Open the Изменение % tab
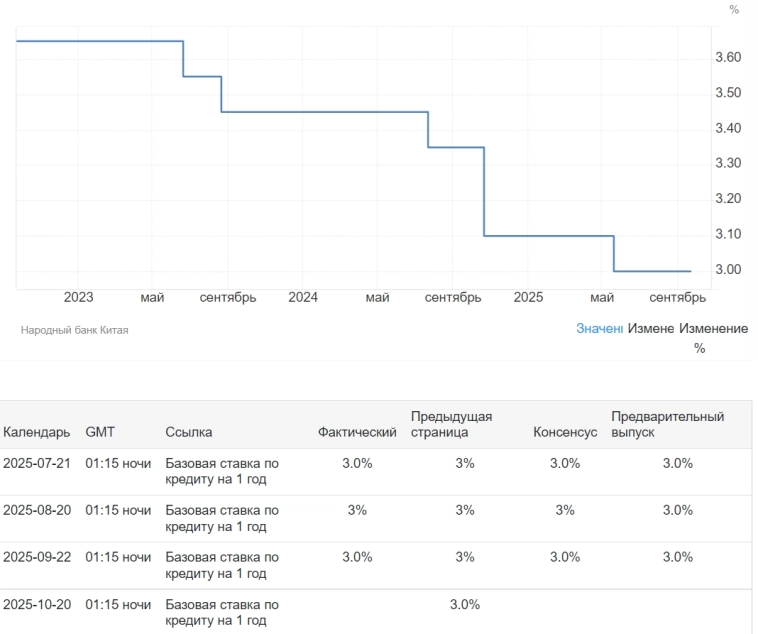Image resolution: width=758 pixels, height=634 pixels. click(x=713, y=337)
